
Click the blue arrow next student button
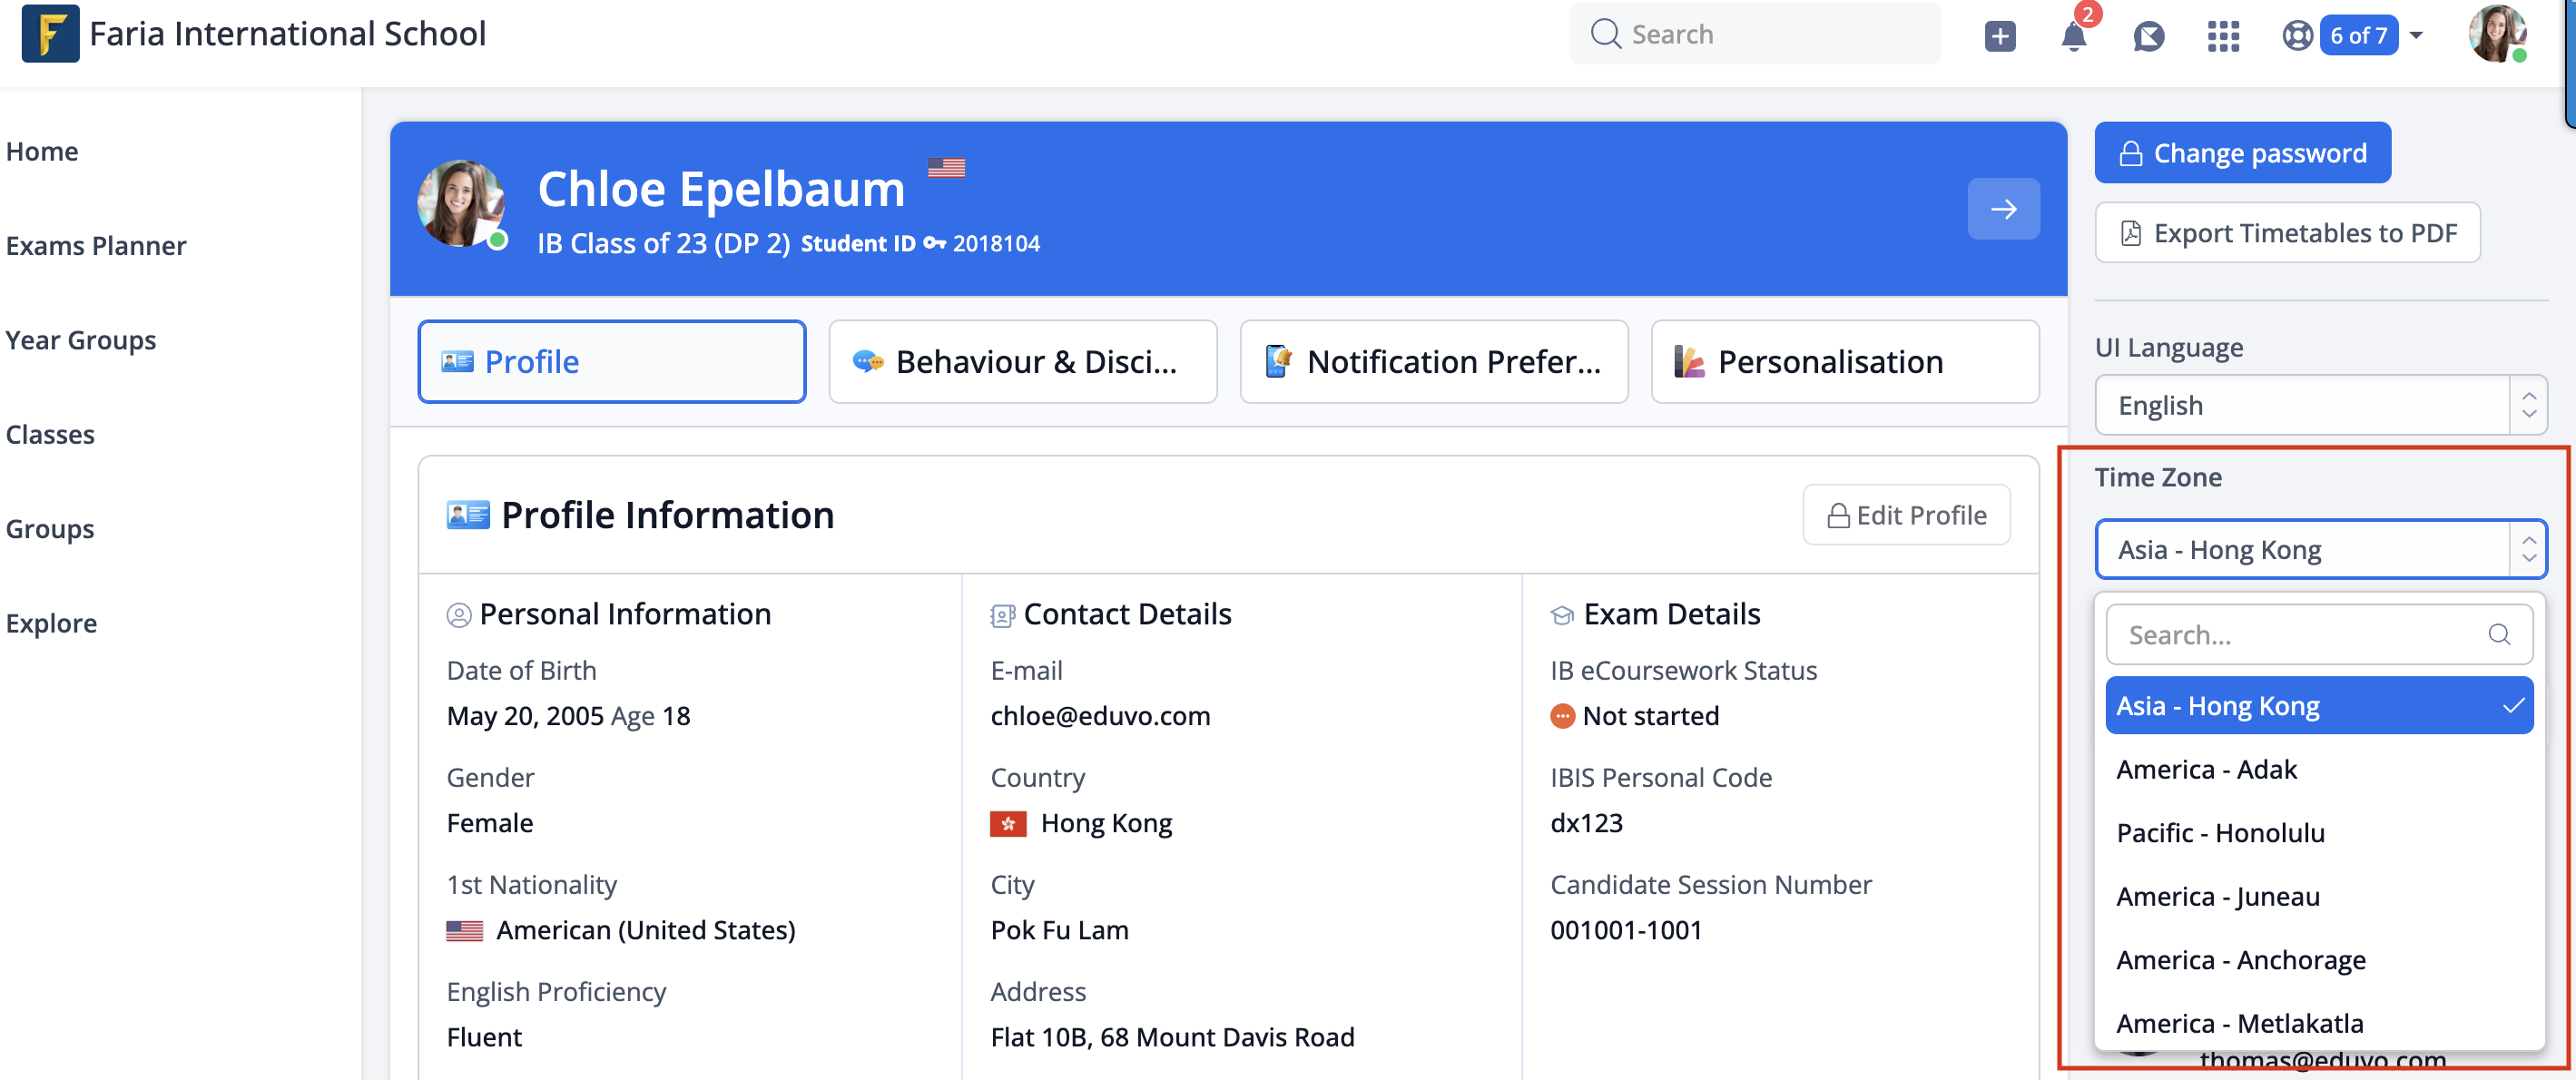2003,209
